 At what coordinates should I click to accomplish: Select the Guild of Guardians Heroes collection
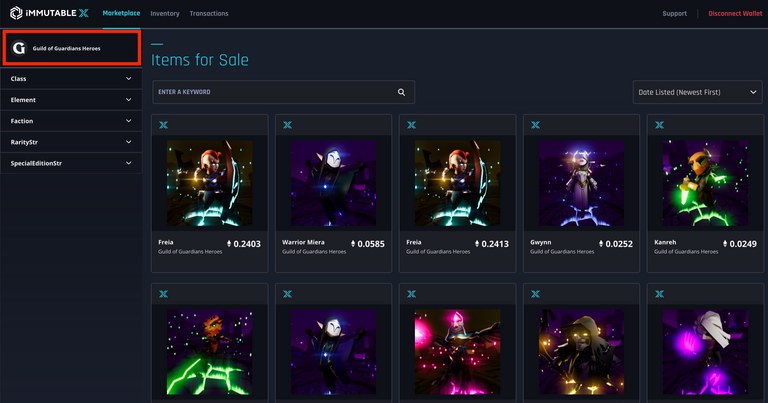pyautogui.click(x=72, y=48)
